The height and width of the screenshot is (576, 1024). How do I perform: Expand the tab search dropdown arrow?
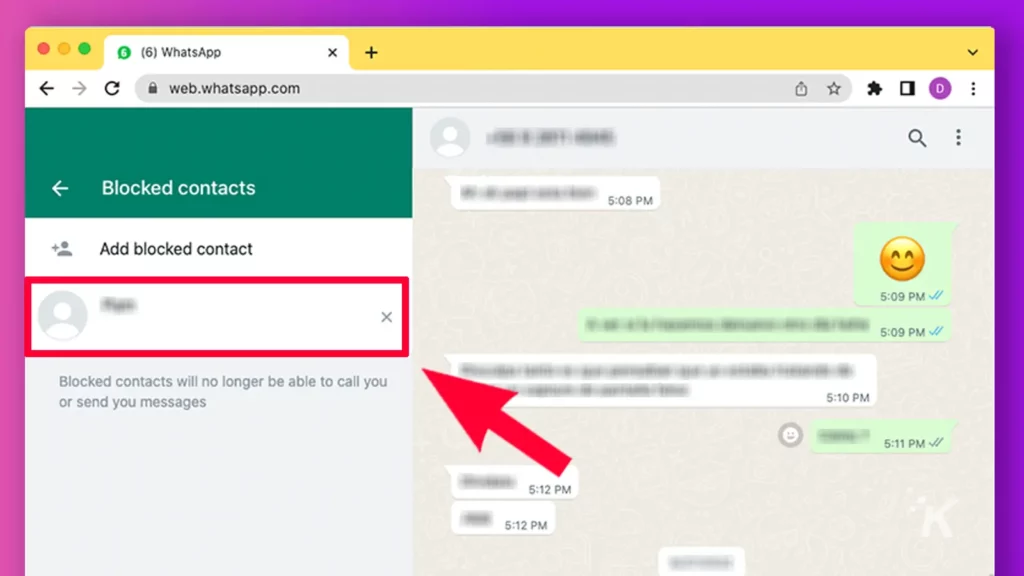click(972, 52)
